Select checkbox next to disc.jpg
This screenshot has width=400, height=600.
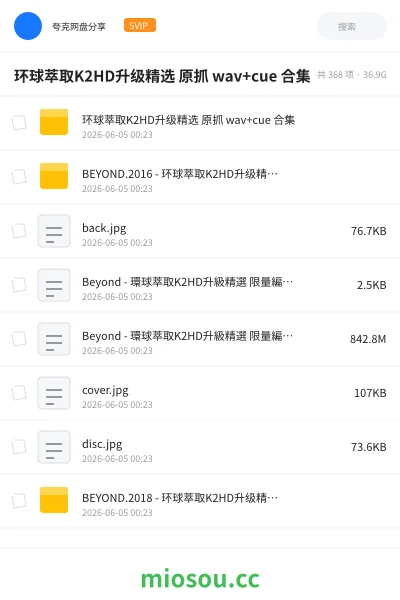point(19,447)
